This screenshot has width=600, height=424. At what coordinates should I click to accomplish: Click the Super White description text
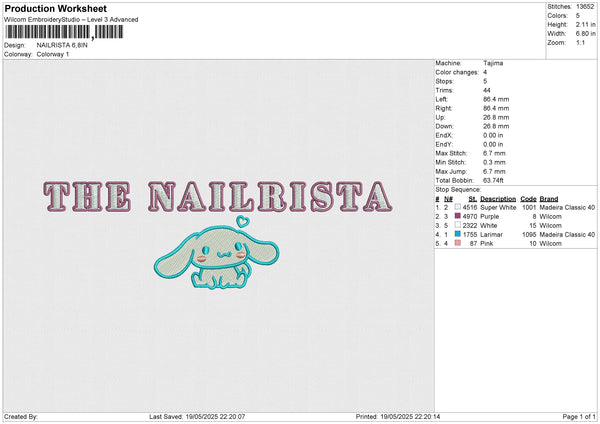[498, 207]
